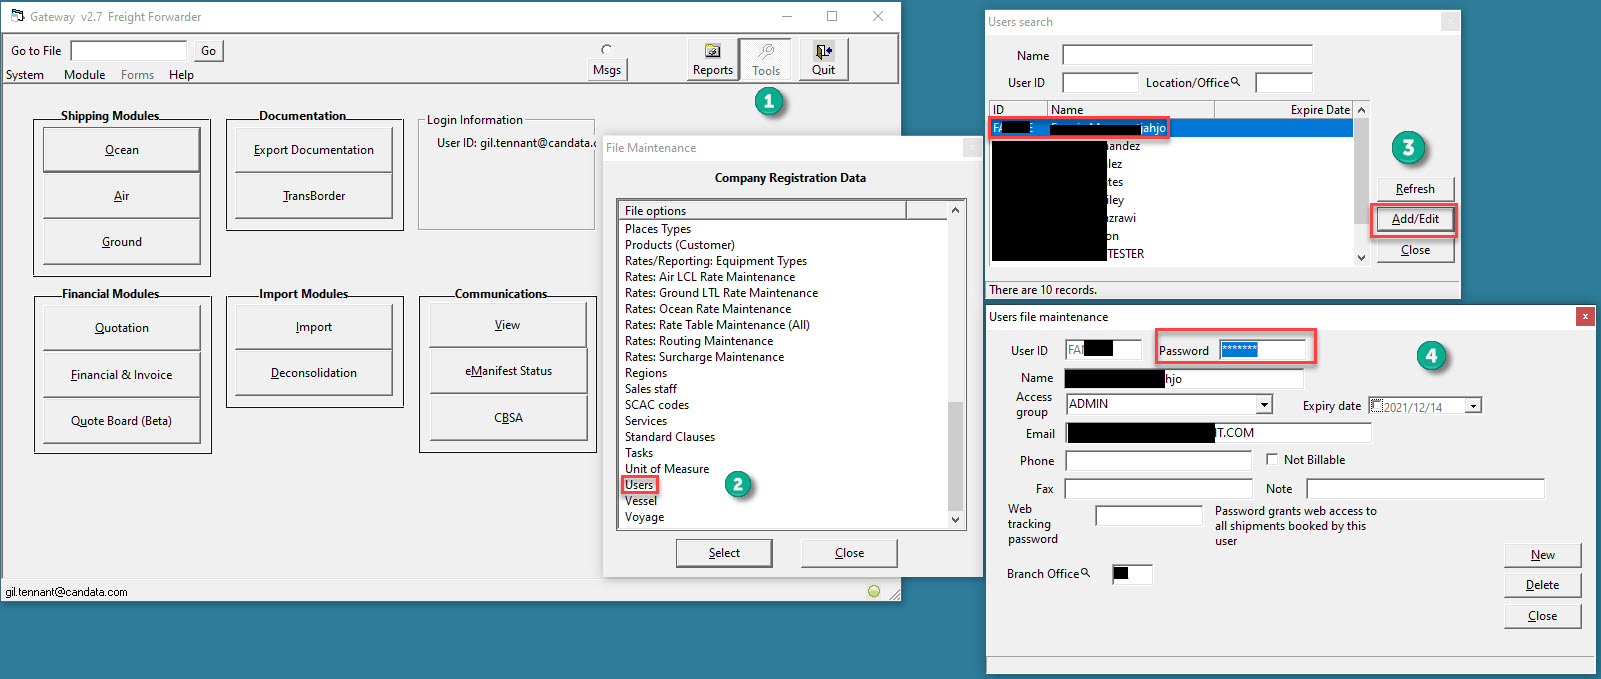The width and height of the screenshot is (1601, 679).
Task: Click the Note input field
Action: [x=1425, y=489]
